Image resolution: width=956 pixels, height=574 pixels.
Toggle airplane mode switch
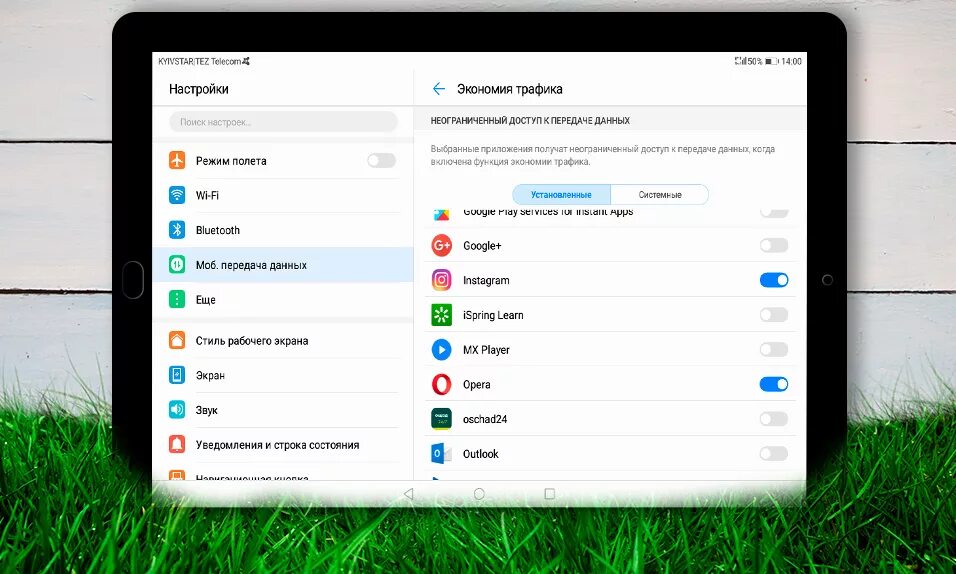coord(382,160)
